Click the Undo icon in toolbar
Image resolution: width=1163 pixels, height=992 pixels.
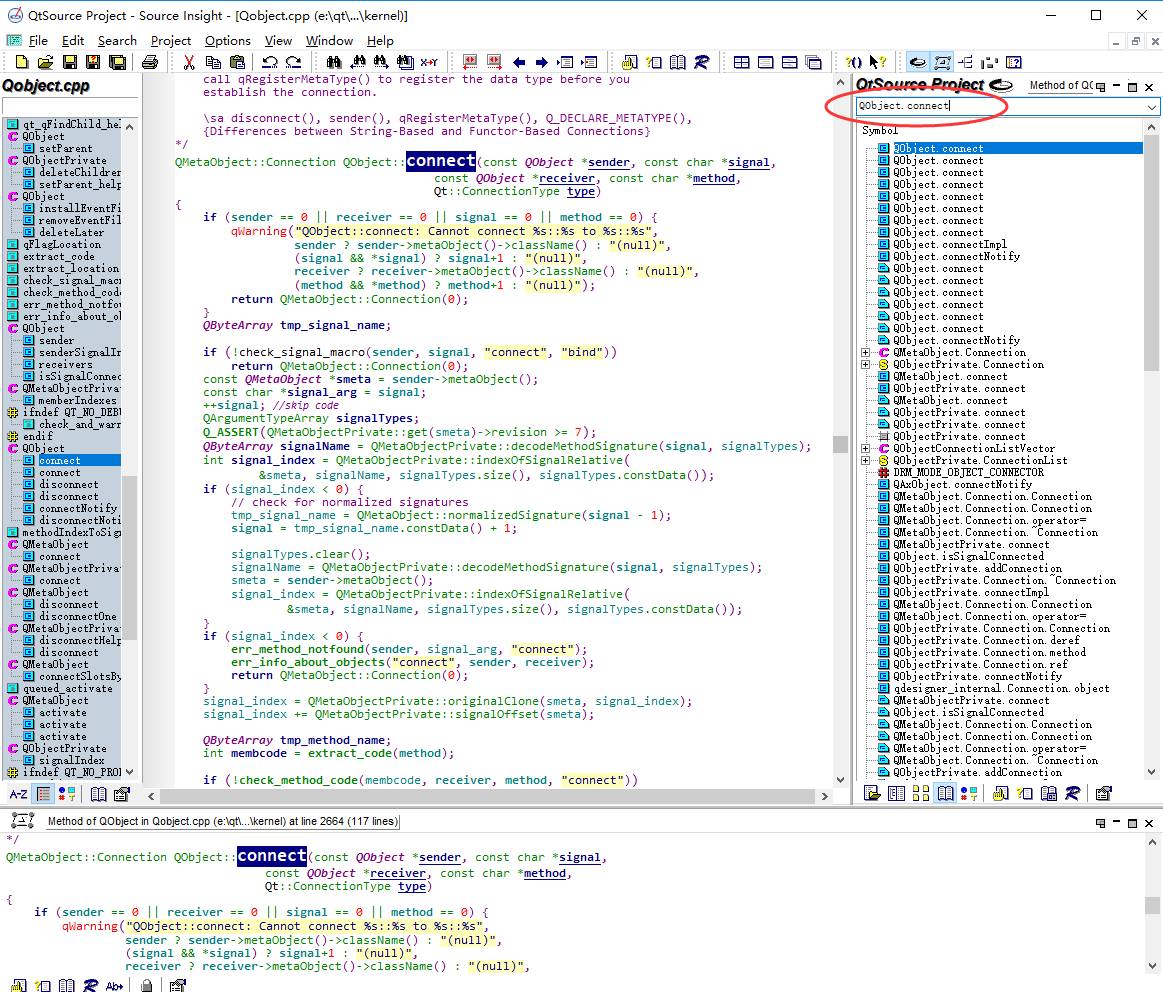pyautogui.click(x=269, y=62)
